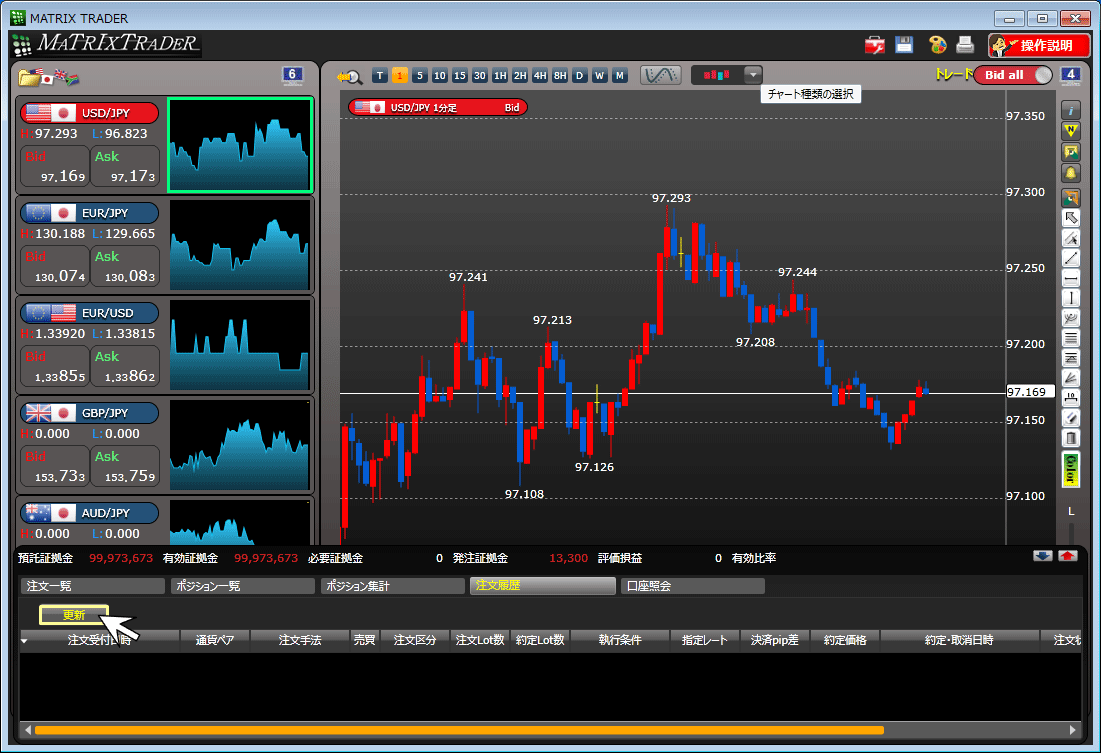Select the 4H timeframe
Viewport: 1101px width, 753px height.
click(x=540, y=76)
